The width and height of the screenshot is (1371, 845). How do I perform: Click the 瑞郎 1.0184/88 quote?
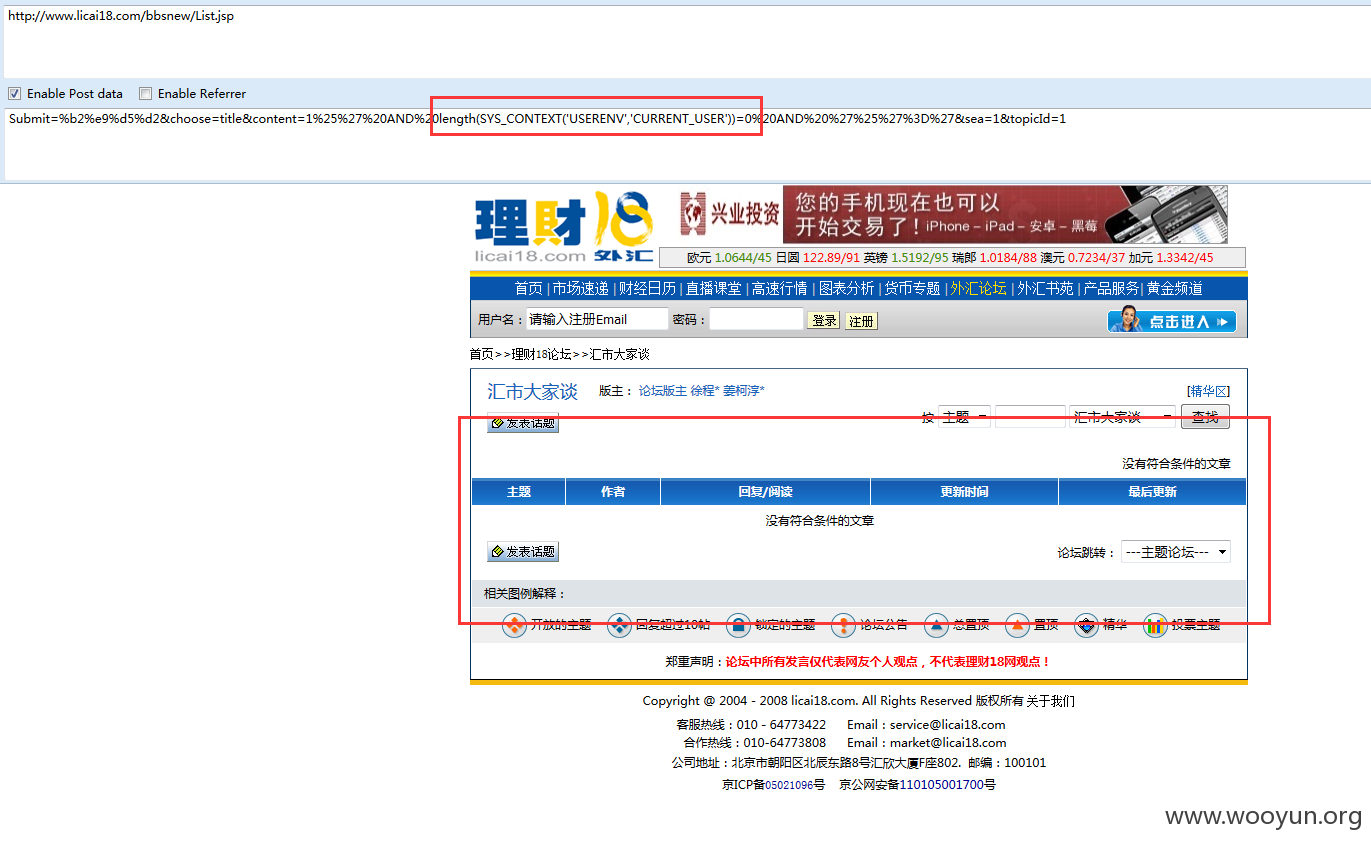995,258
